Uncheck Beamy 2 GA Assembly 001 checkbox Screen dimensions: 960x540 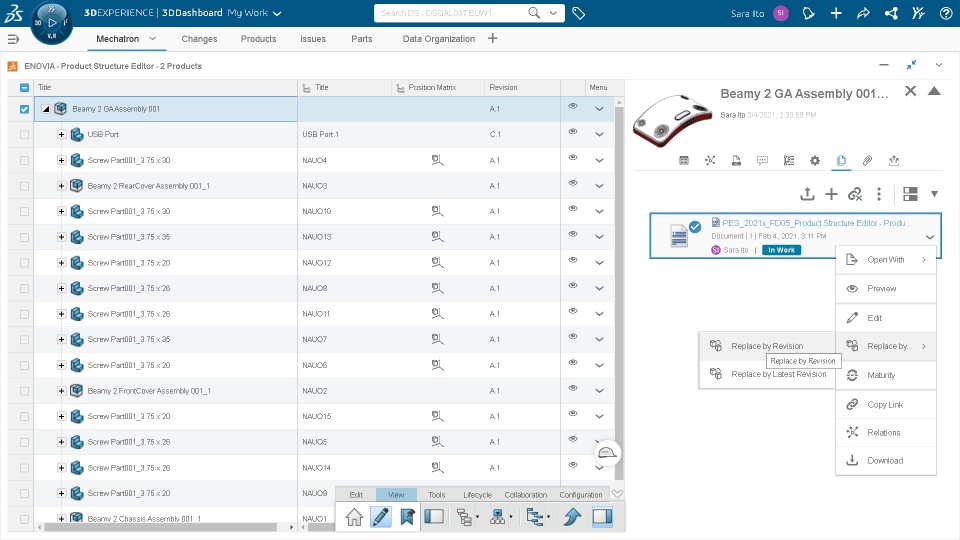coord(24,109)
